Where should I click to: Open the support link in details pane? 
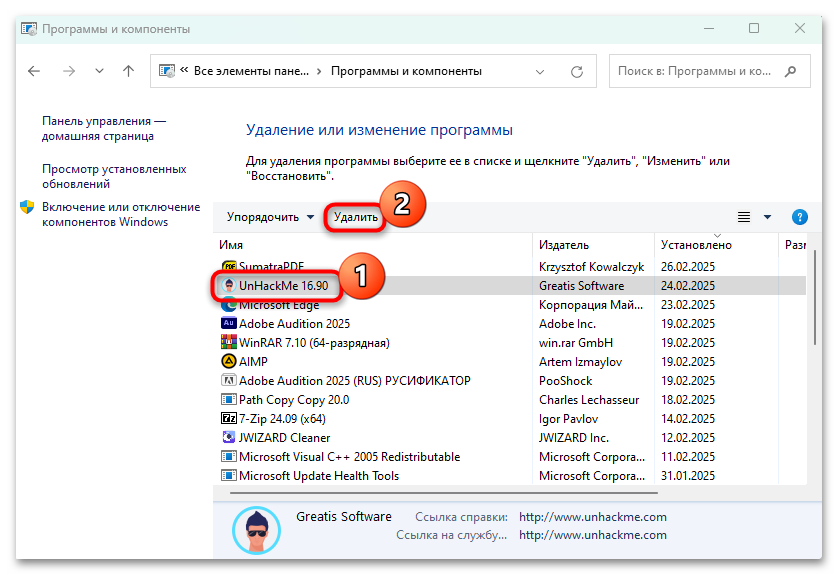click(x=593, y=535)
